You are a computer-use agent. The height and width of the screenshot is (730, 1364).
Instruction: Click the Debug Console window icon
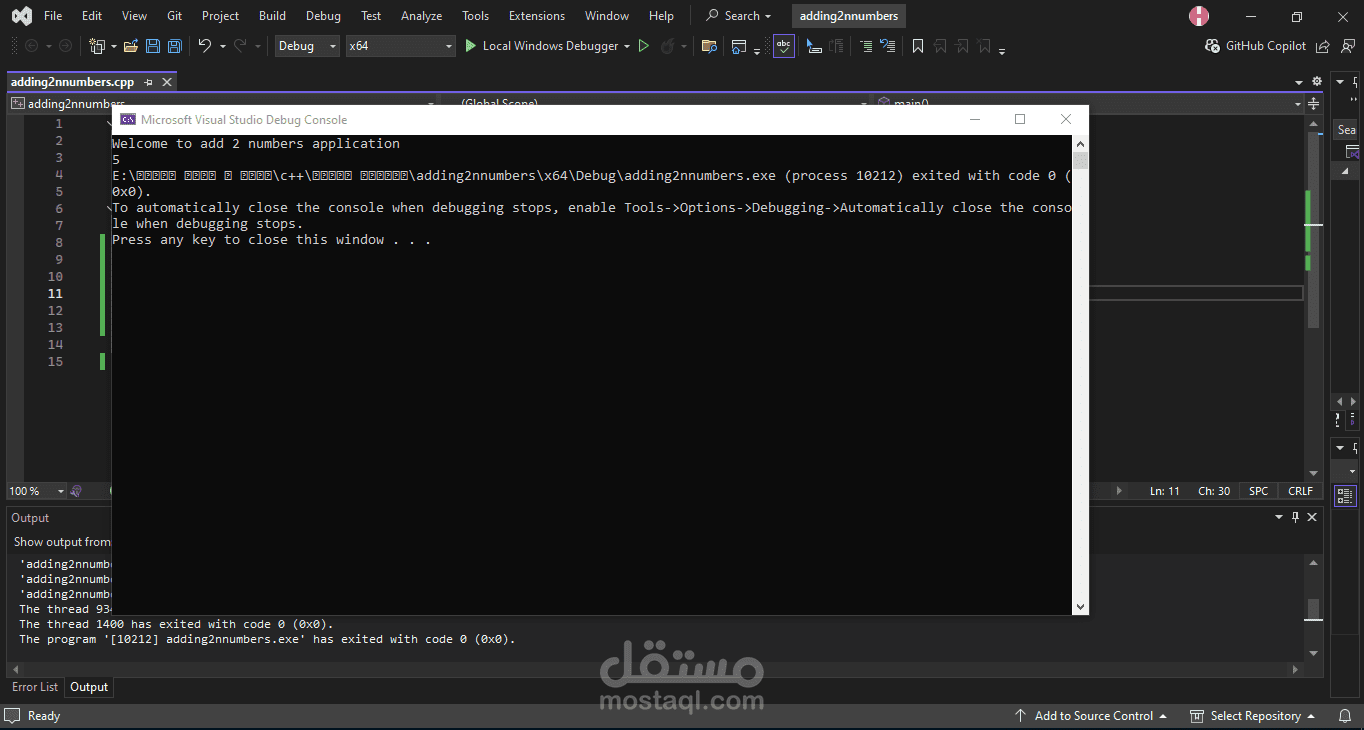[x=128, y=120]
